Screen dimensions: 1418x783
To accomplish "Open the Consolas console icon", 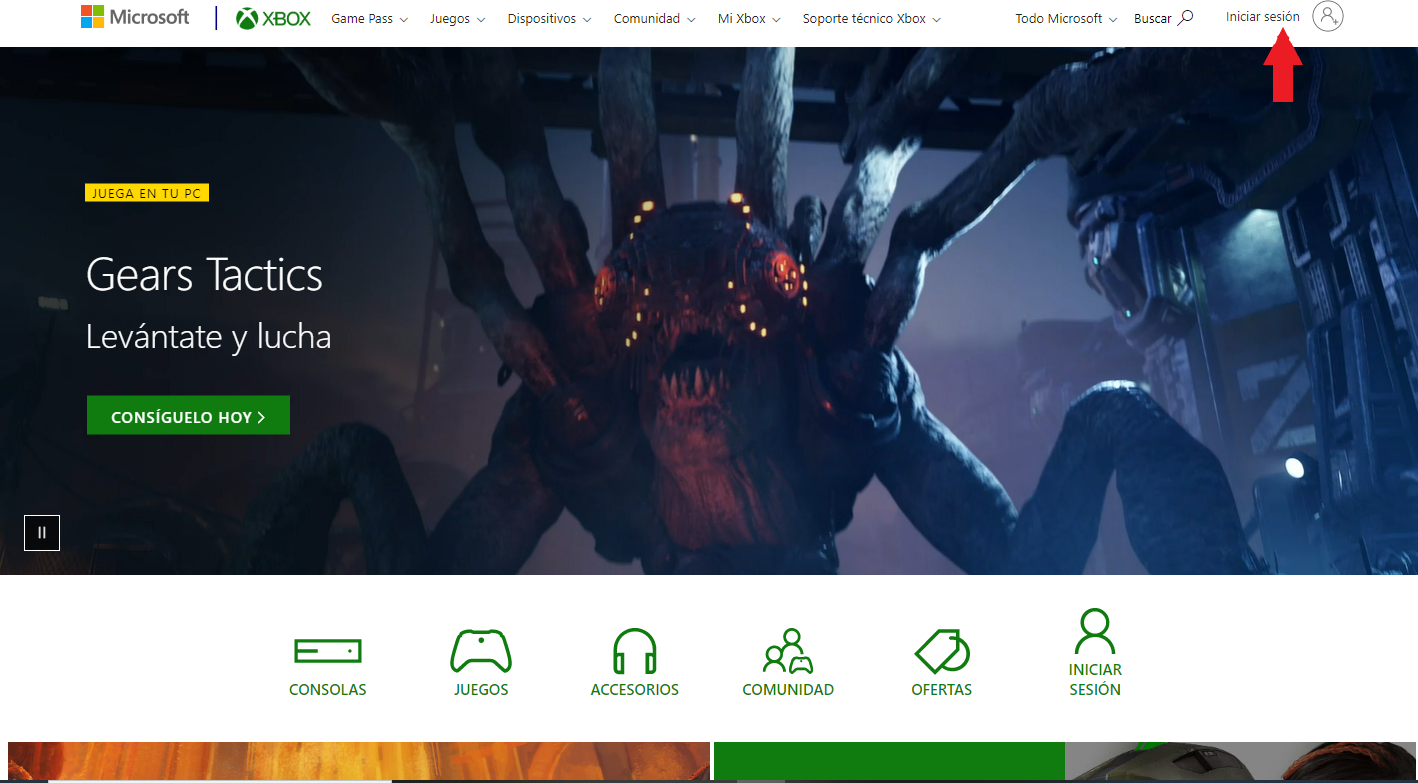I will tap(328, 652).
